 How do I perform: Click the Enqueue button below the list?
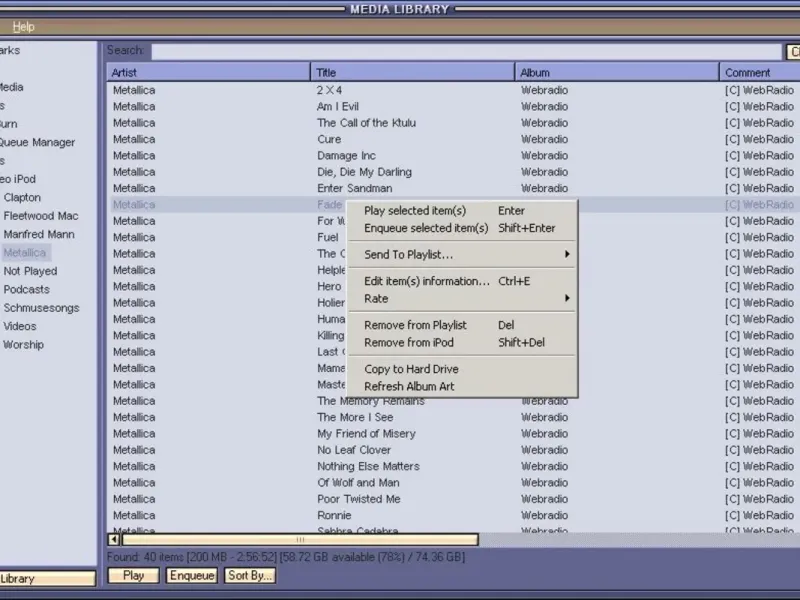click(192, 576)
